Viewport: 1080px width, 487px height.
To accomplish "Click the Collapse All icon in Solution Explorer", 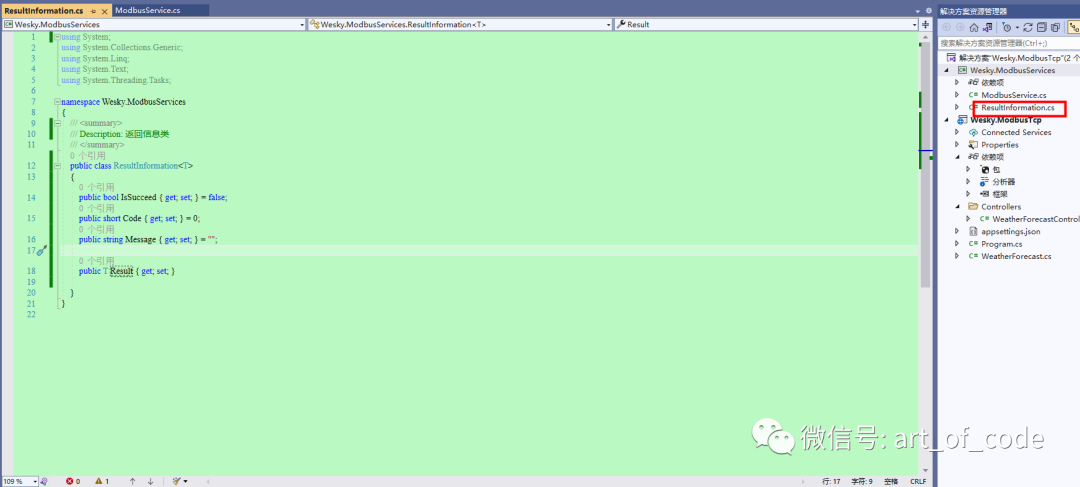I will pyautogui.click(x=1041, y=28).
